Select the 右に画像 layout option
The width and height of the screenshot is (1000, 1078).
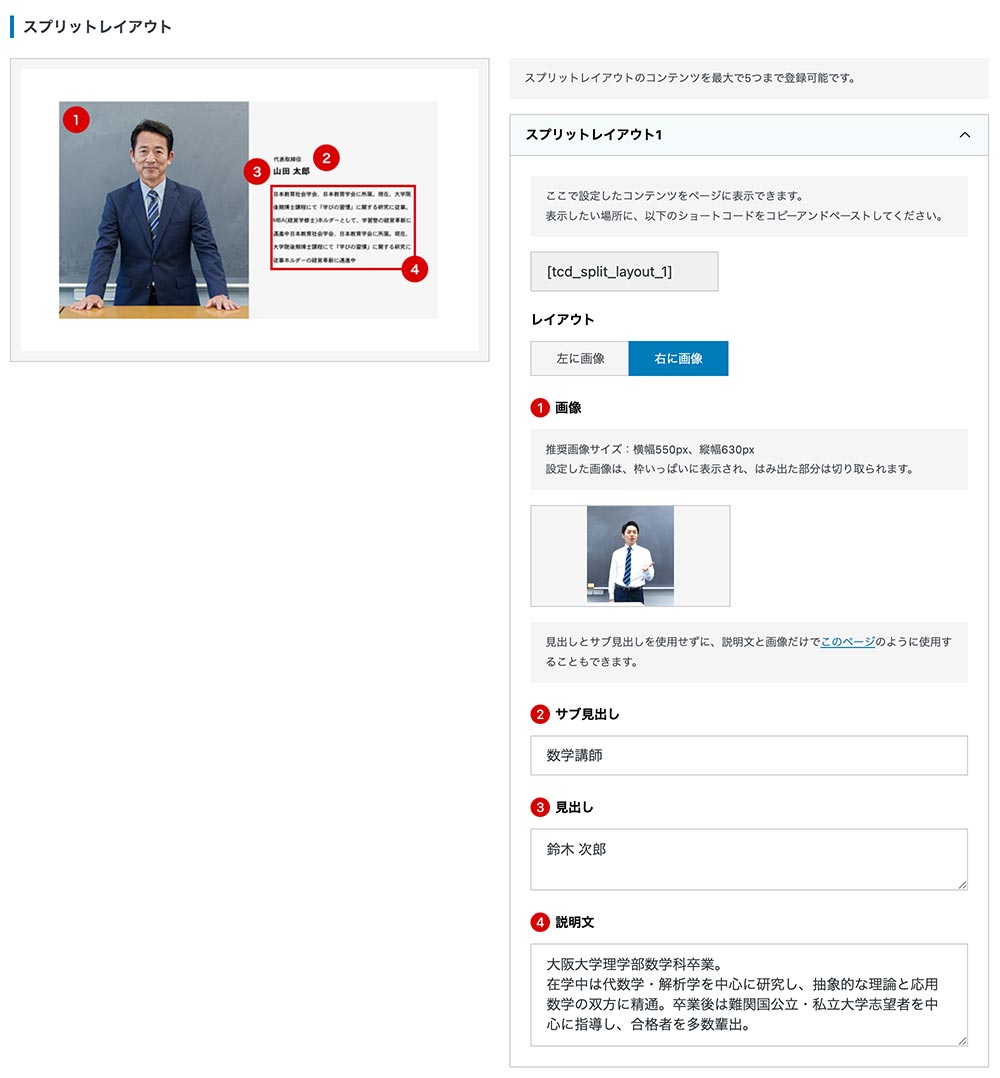678,358
